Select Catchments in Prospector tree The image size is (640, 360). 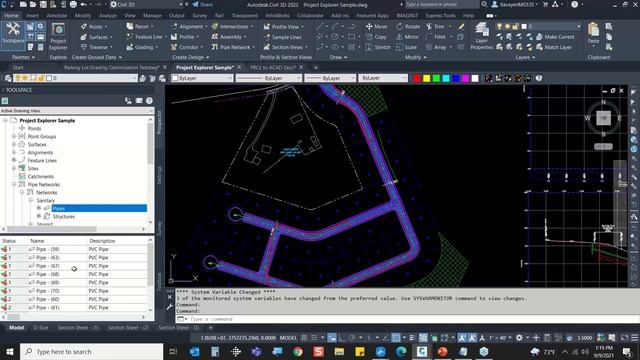40,176
